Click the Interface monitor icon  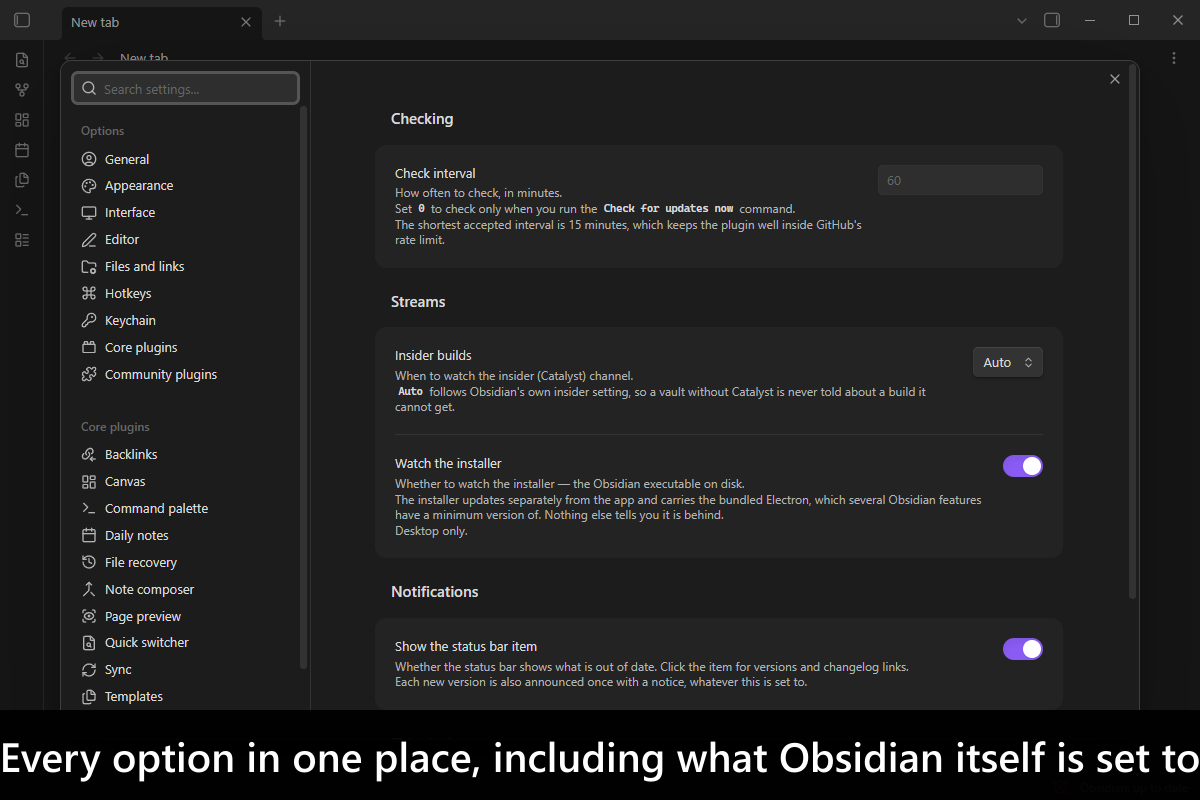click(x=88, y=213)
